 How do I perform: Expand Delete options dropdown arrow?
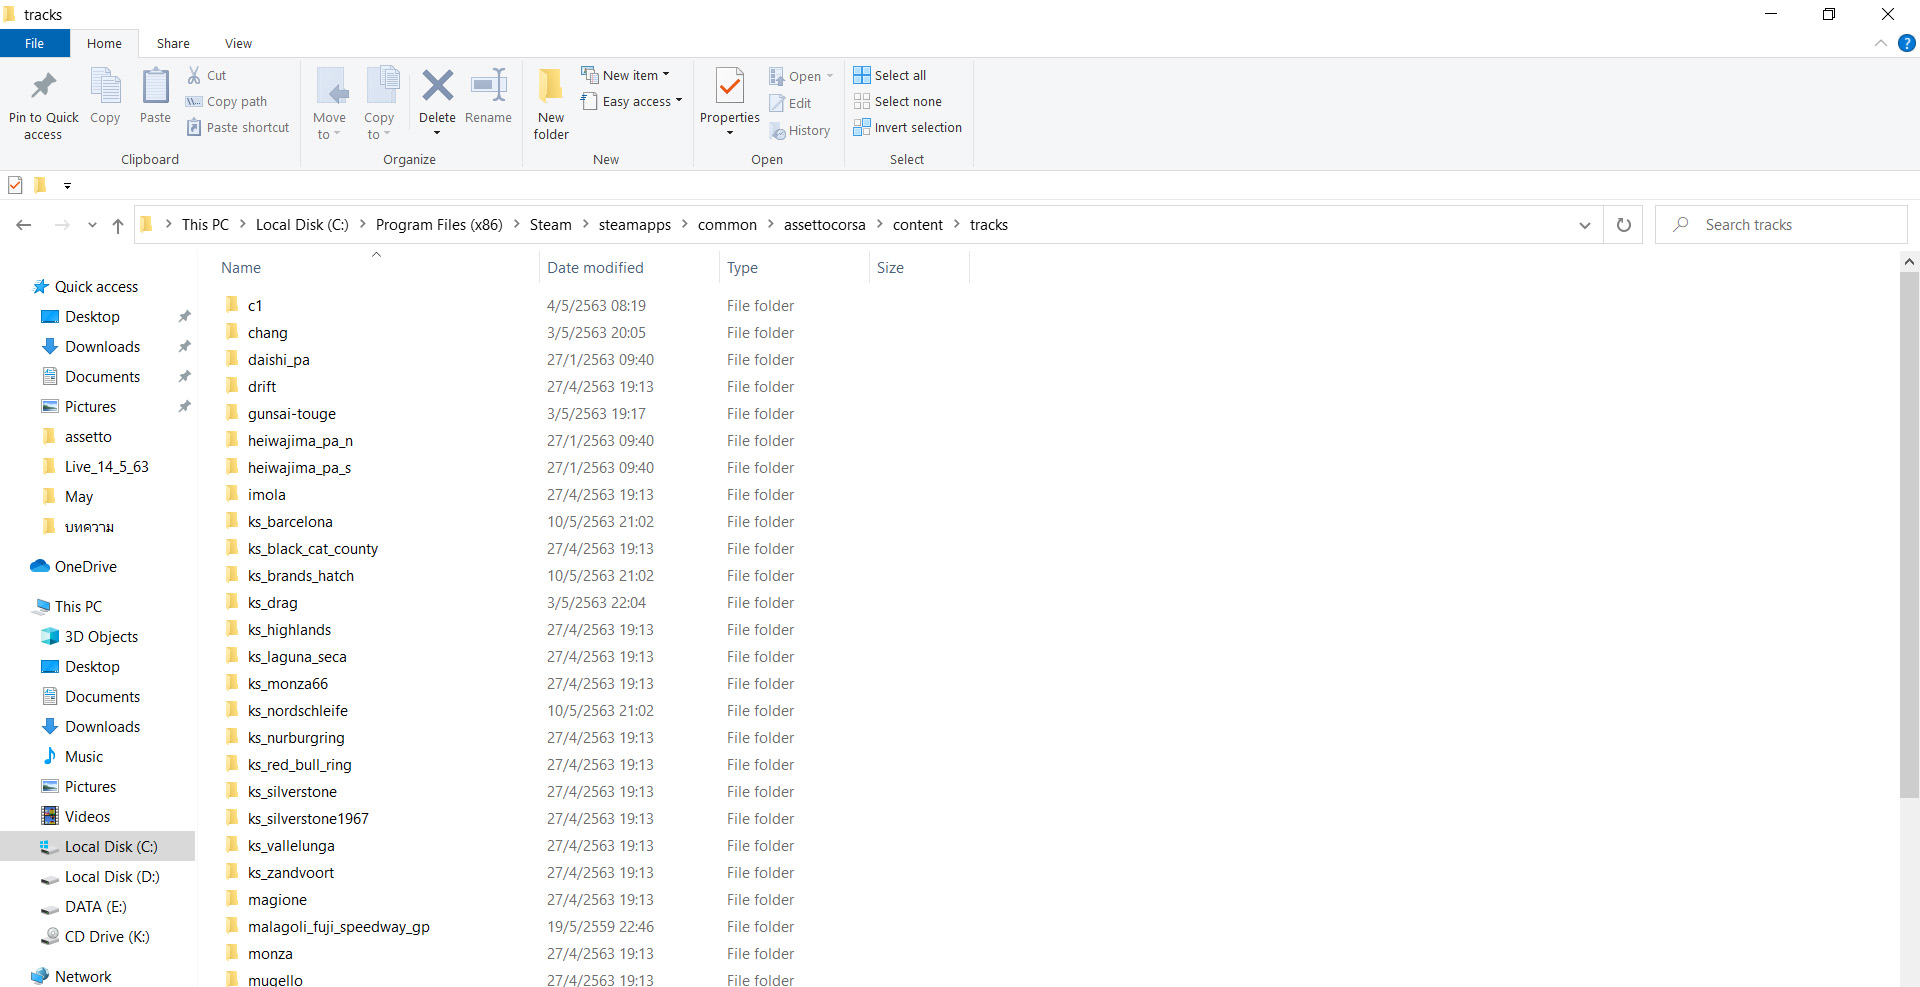point(437,133)
